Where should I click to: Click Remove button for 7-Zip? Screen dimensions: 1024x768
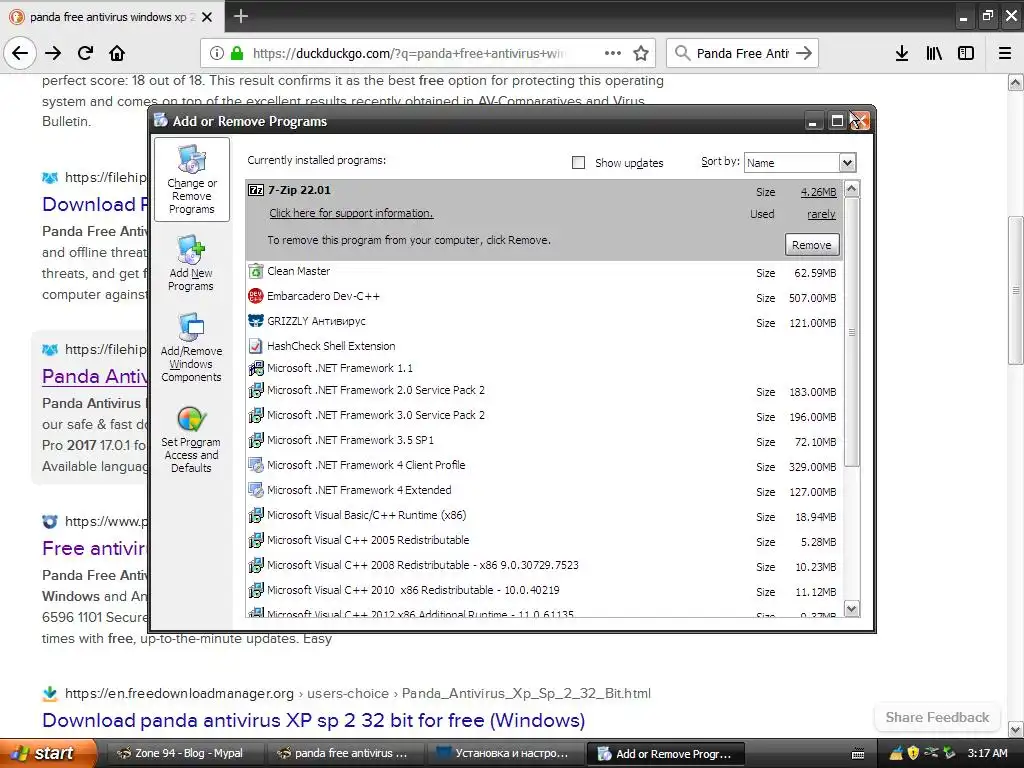click(811, 245)
